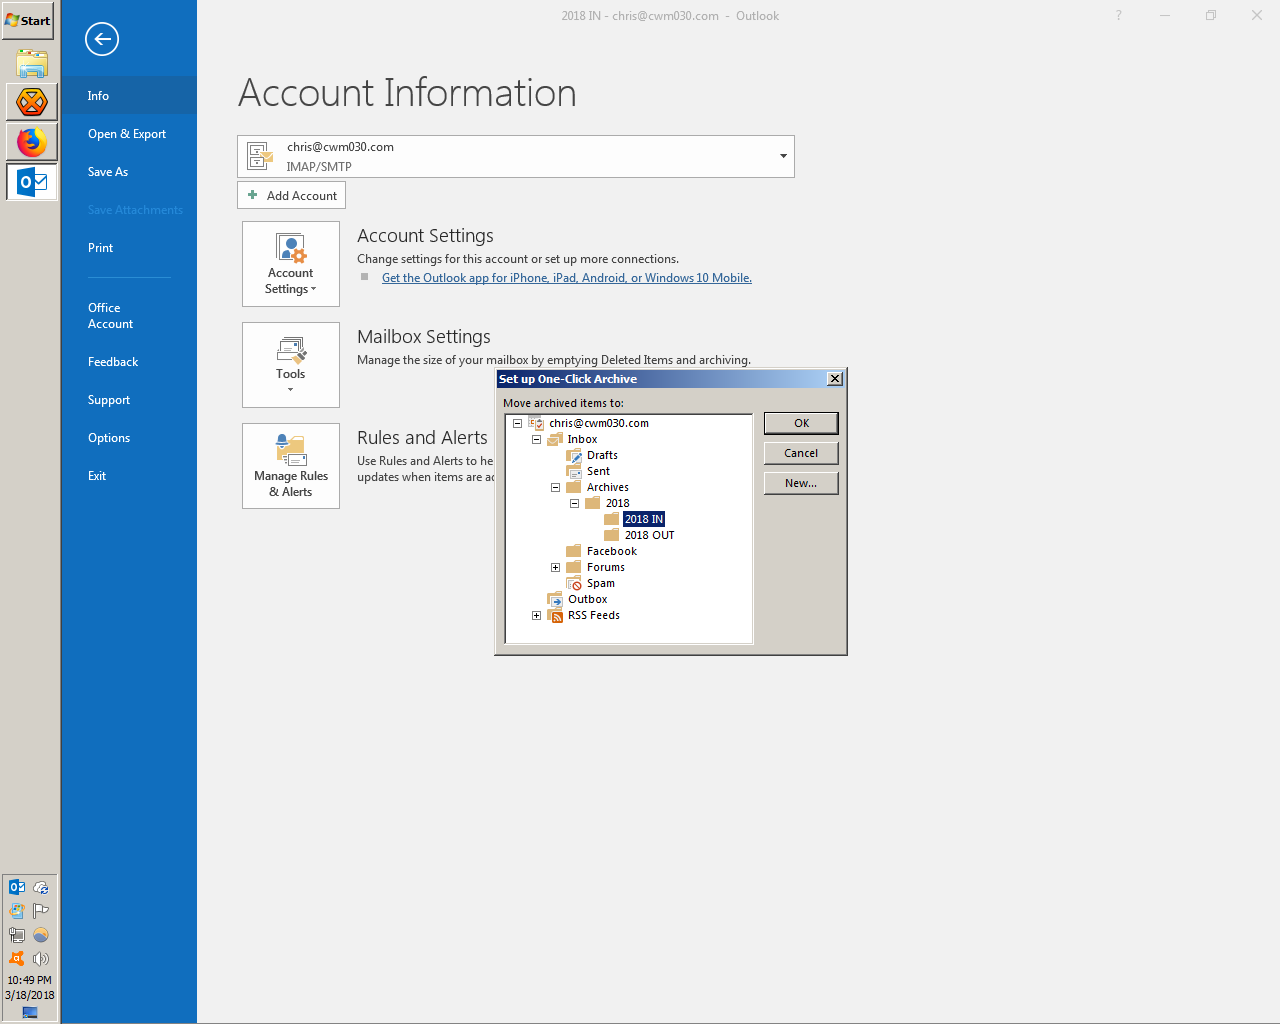The width and height of the screenshot is (1280, 1024).
Task: Click the Add Account button
Action: pyautogui.click(x=291, y=195)
